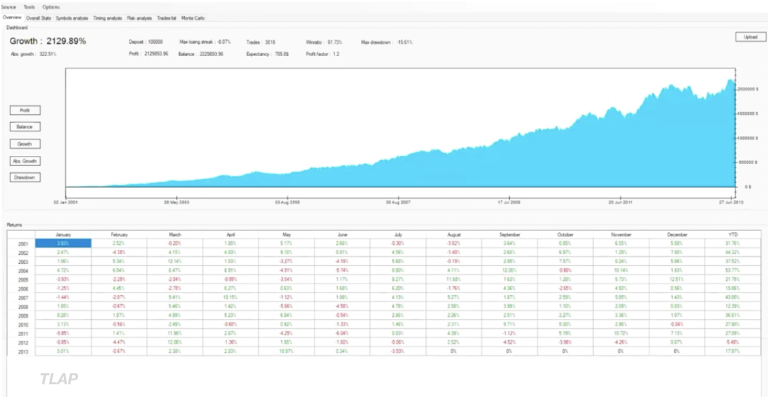Click the Growth 2129.89% headline value
The width and height of the screenshot is (768, 398).
(48, 41)
